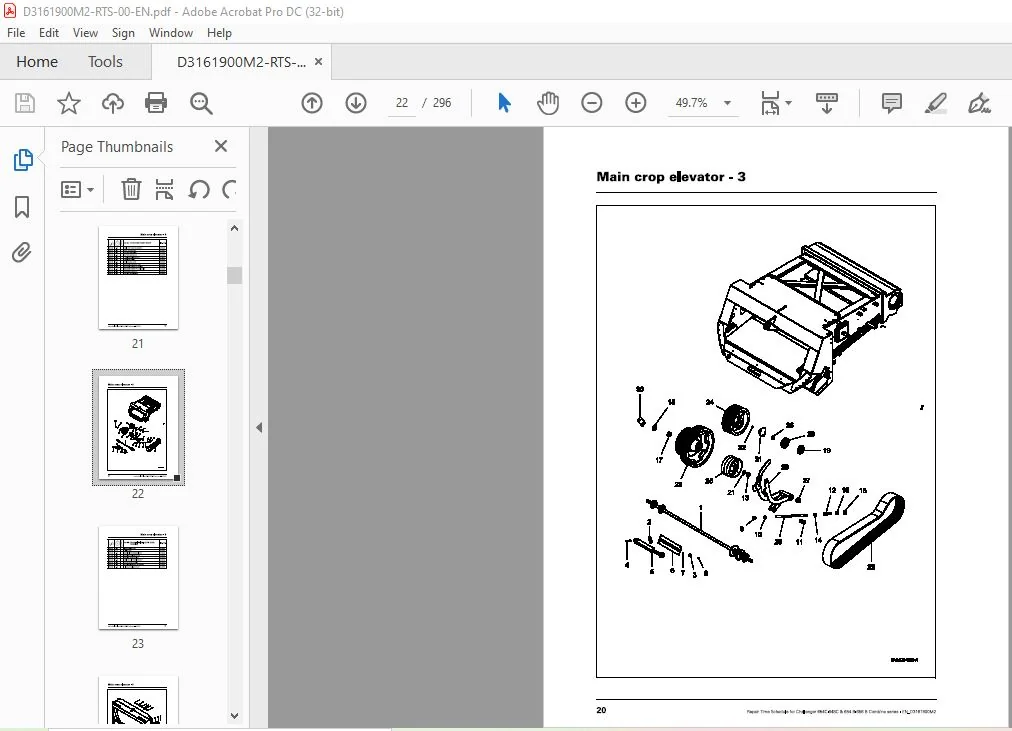Open the Window menu
Screen dimensions: 1012x731
point(171,33)
